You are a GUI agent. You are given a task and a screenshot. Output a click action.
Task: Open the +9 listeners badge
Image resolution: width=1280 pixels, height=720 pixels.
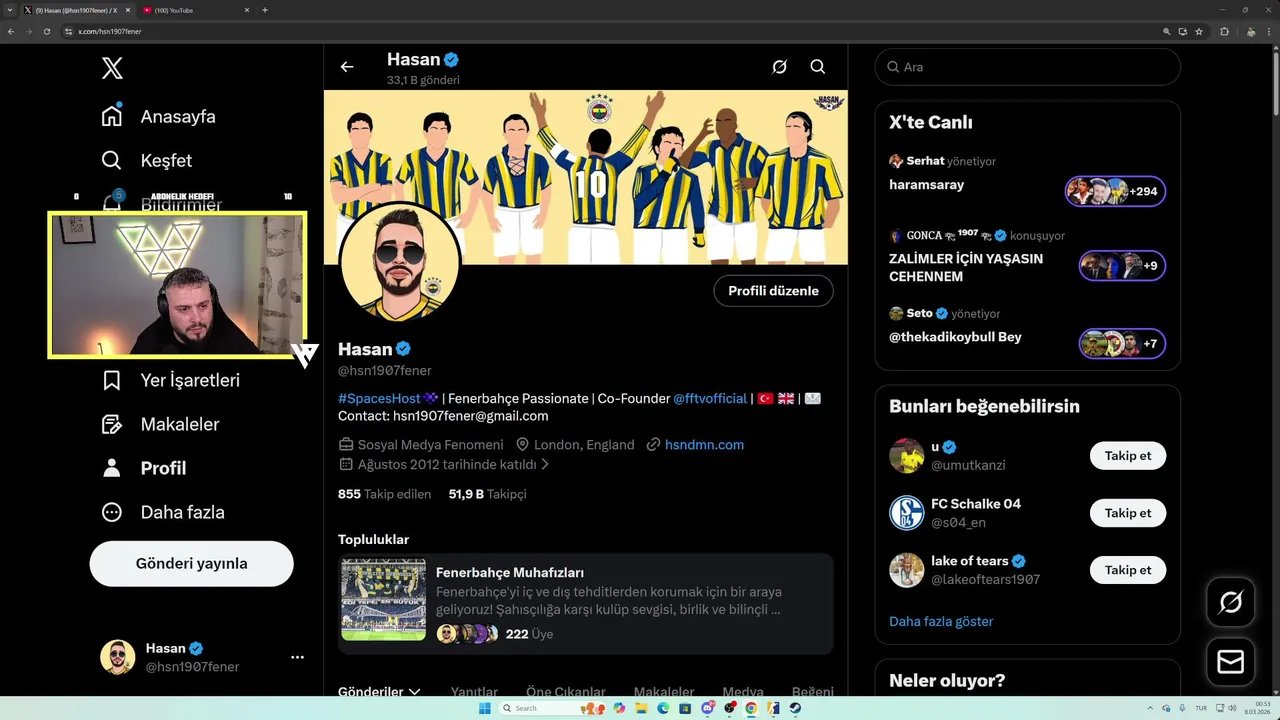coord(1122,266)
